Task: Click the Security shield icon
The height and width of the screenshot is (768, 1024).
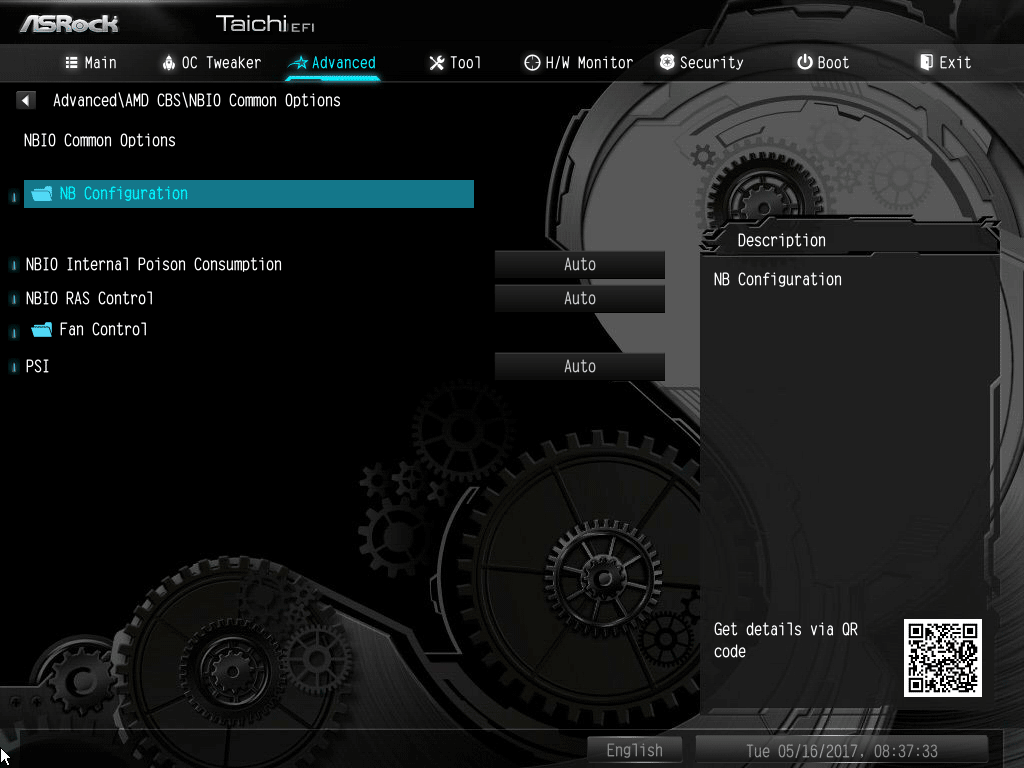Action: click(x=667, y=62)
